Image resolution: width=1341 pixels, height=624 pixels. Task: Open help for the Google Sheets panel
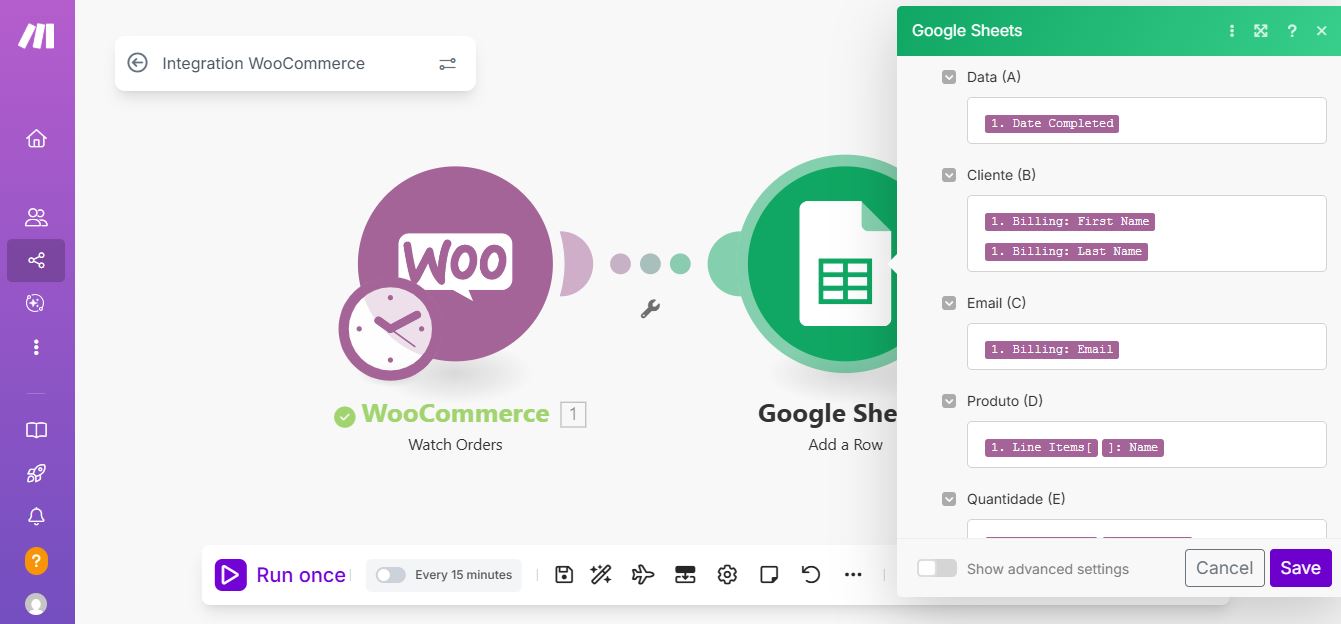point(1292,31)
